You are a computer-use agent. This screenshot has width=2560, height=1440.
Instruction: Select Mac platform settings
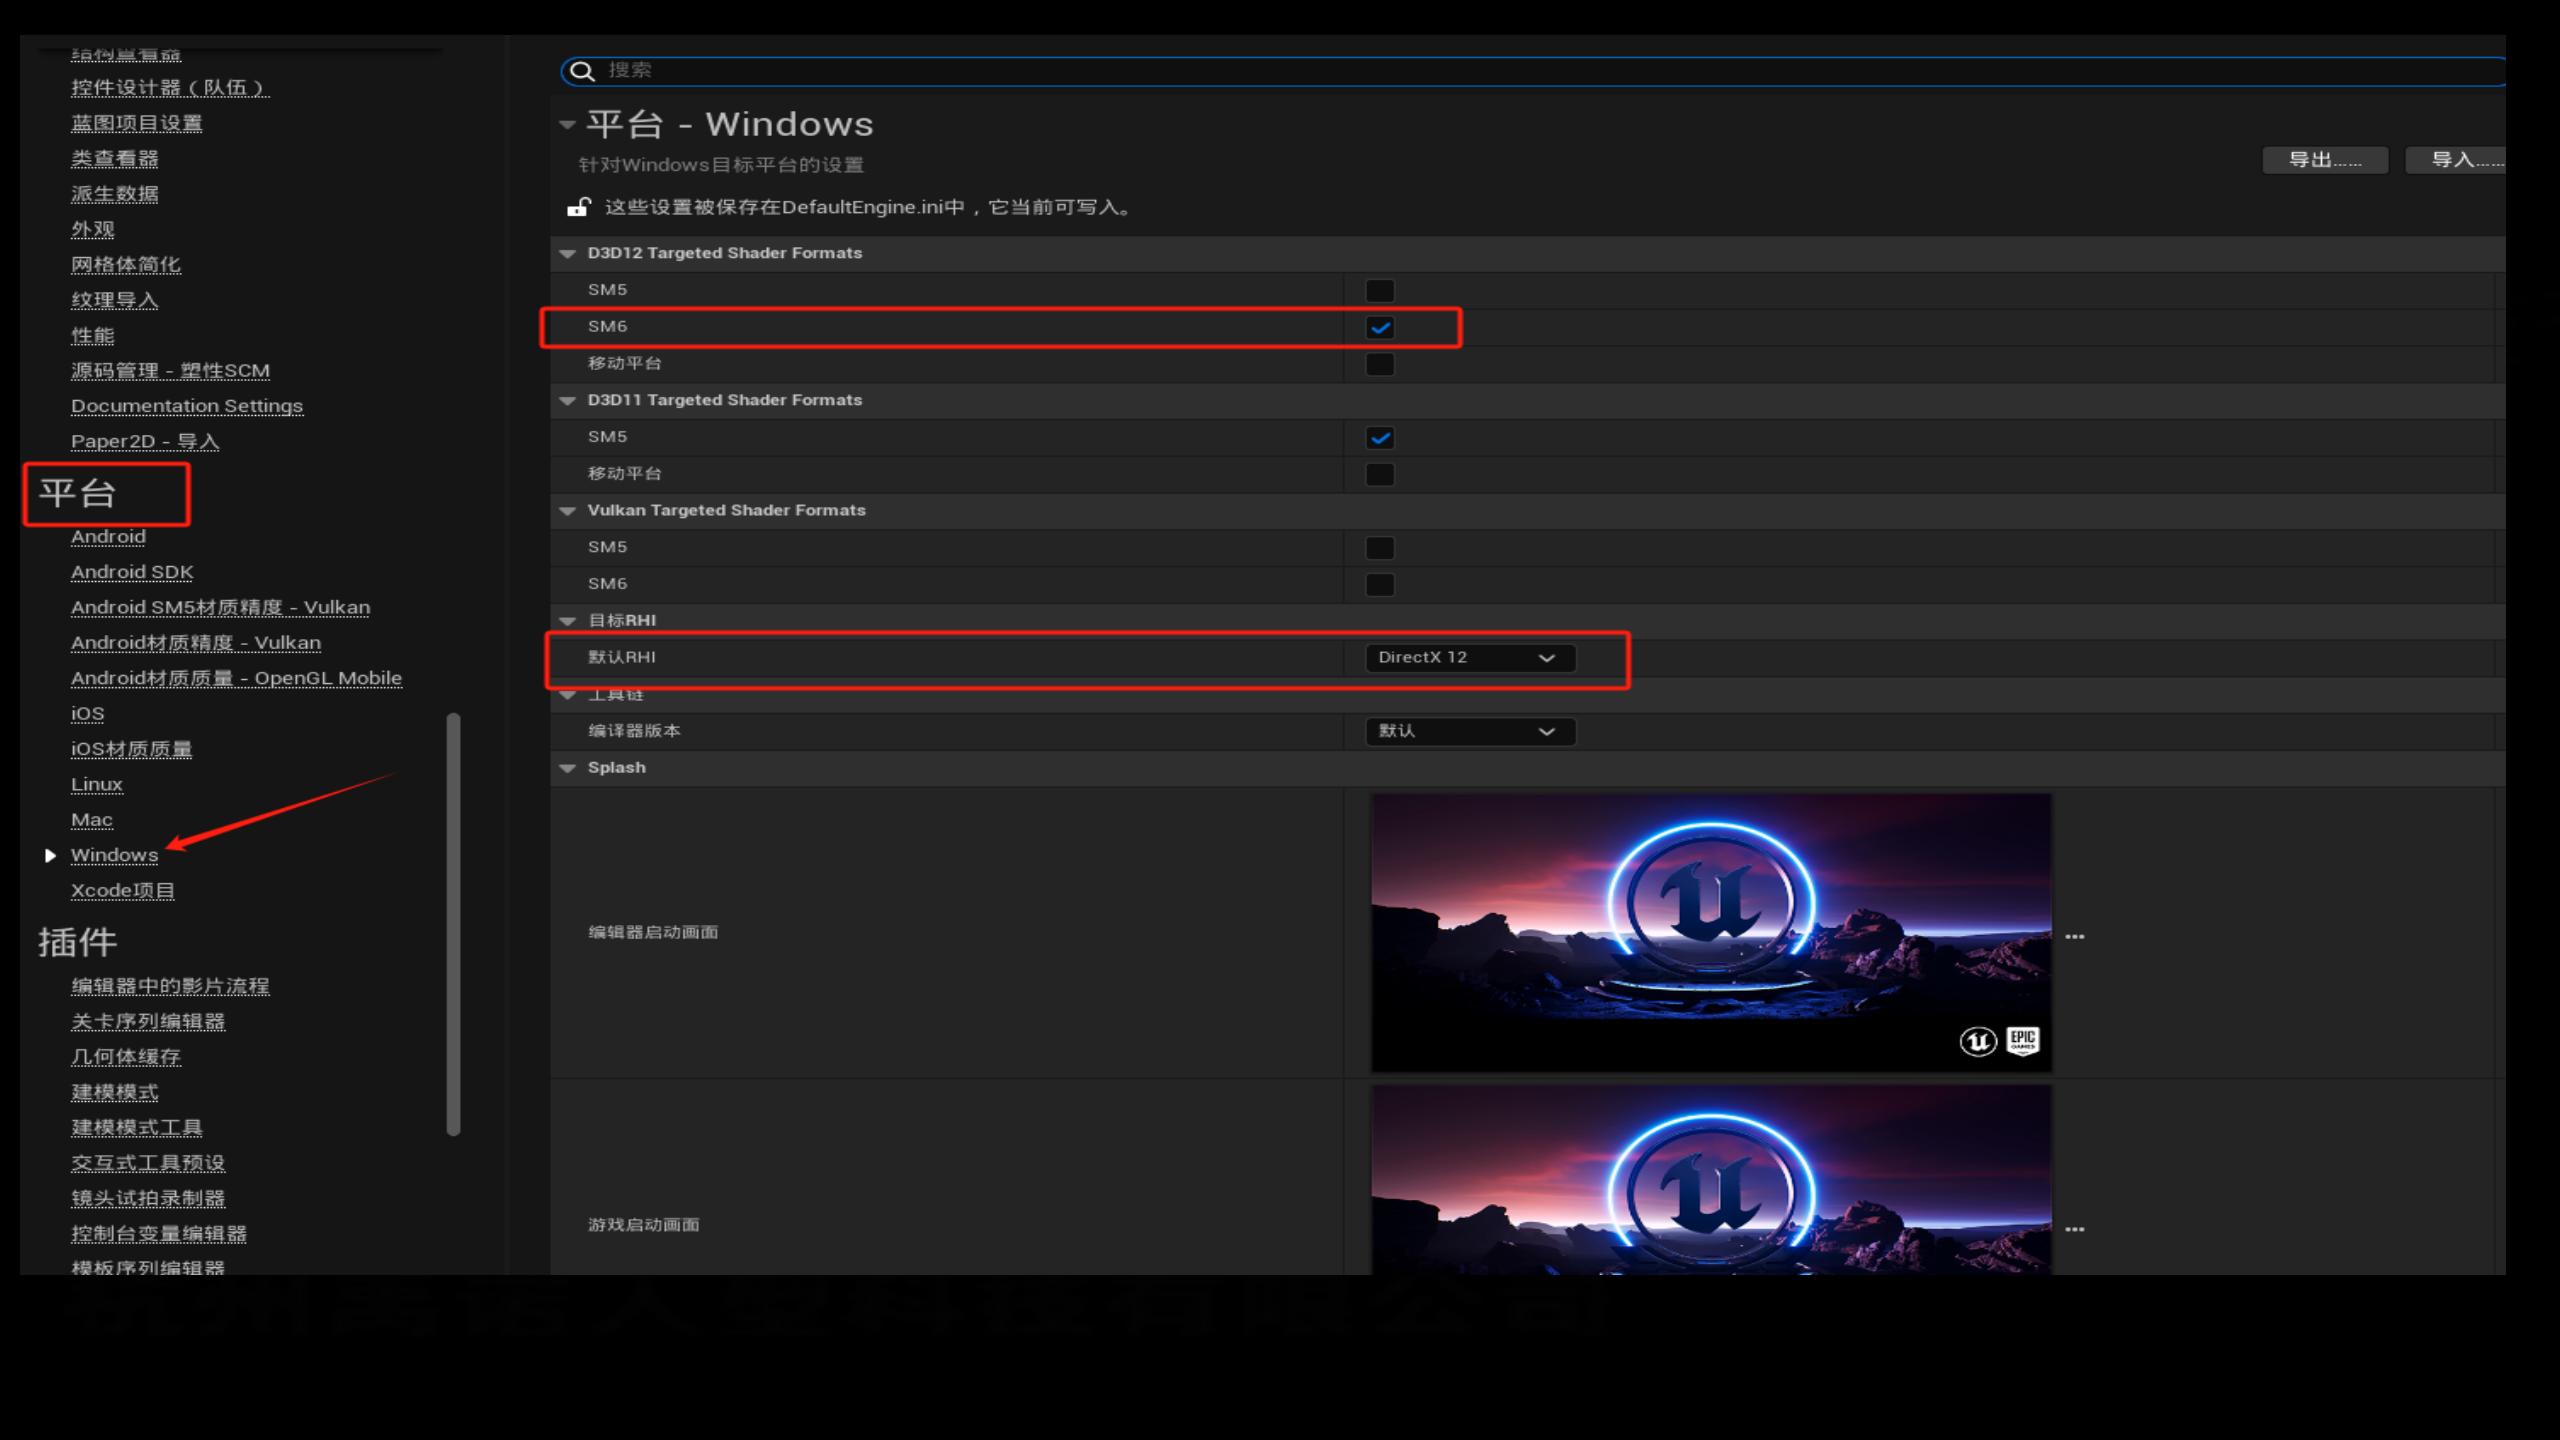pyautogui.click(x=92, y=820)
